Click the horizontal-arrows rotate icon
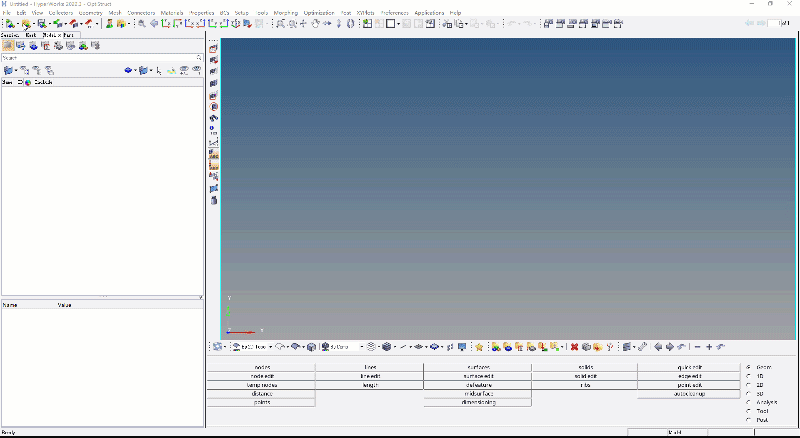Screen dimensions: 800x438 click(x=327, y=23)
